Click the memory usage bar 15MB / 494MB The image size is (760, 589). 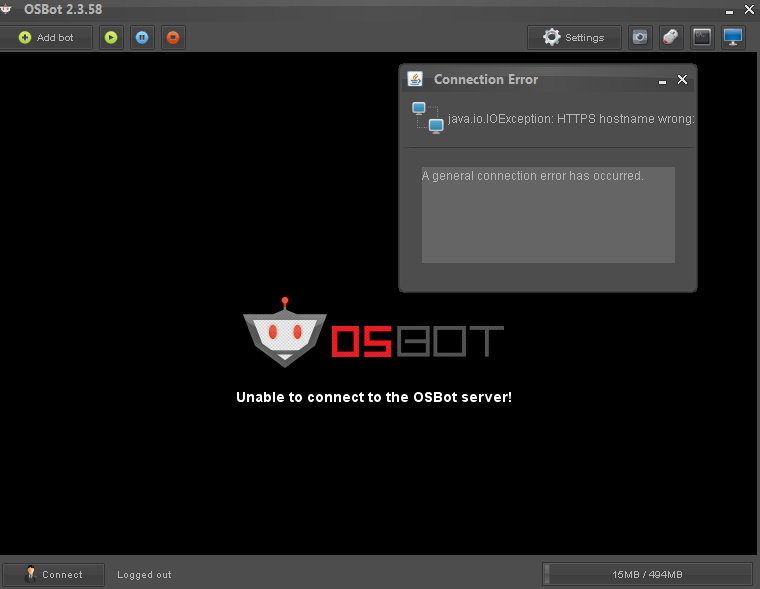point(647,574)
